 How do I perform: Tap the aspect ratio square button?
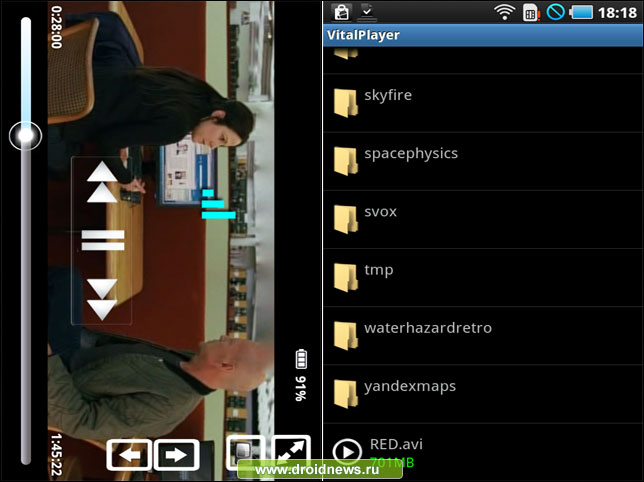coord(245,452)
